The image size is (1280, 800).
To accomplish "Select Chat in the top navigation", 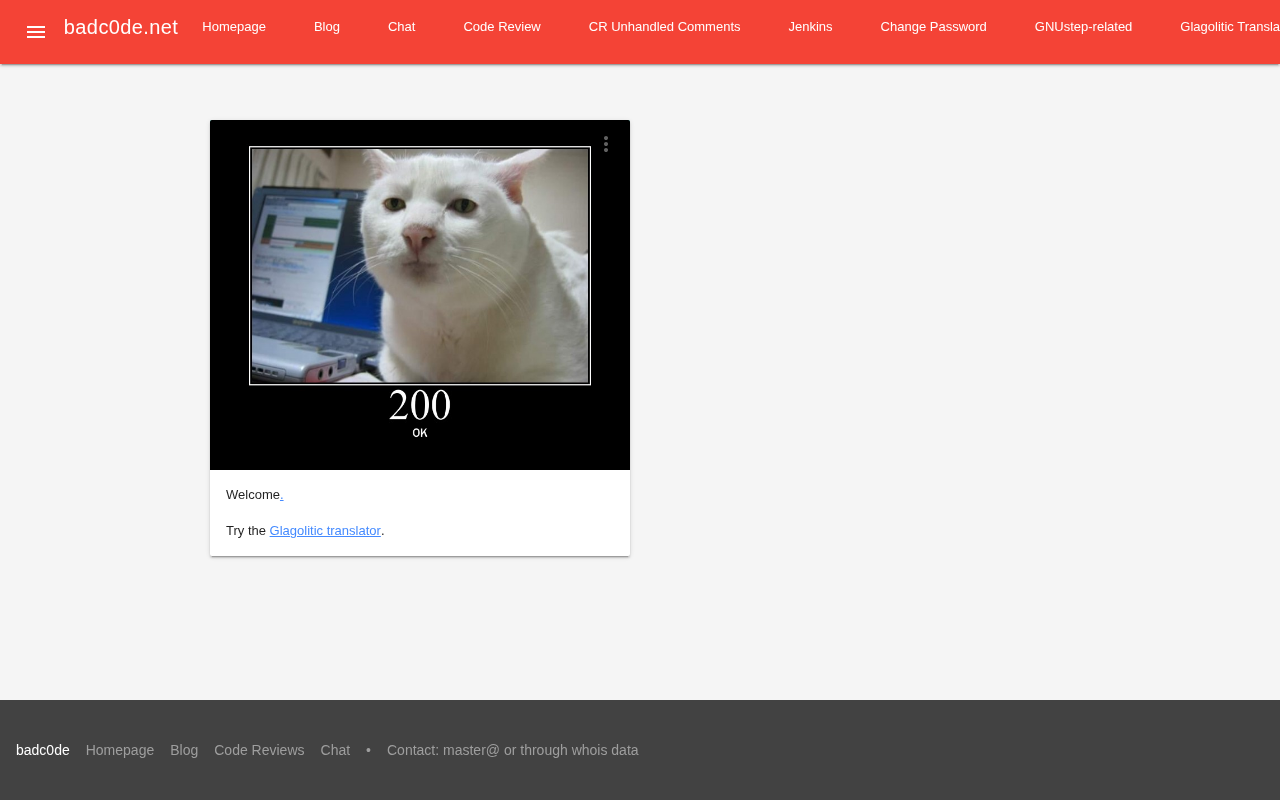I will pyautogui.click(x=401, y=27).
